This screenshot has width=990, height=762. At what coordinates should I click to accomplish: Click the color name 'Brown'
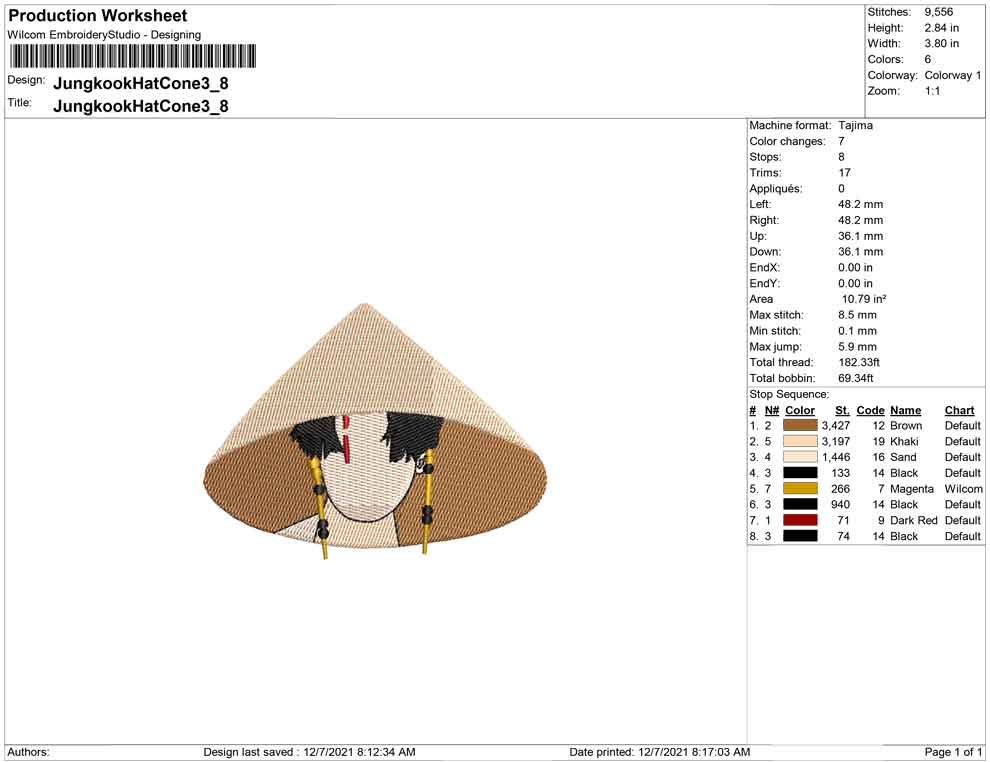tap(906, 426)
